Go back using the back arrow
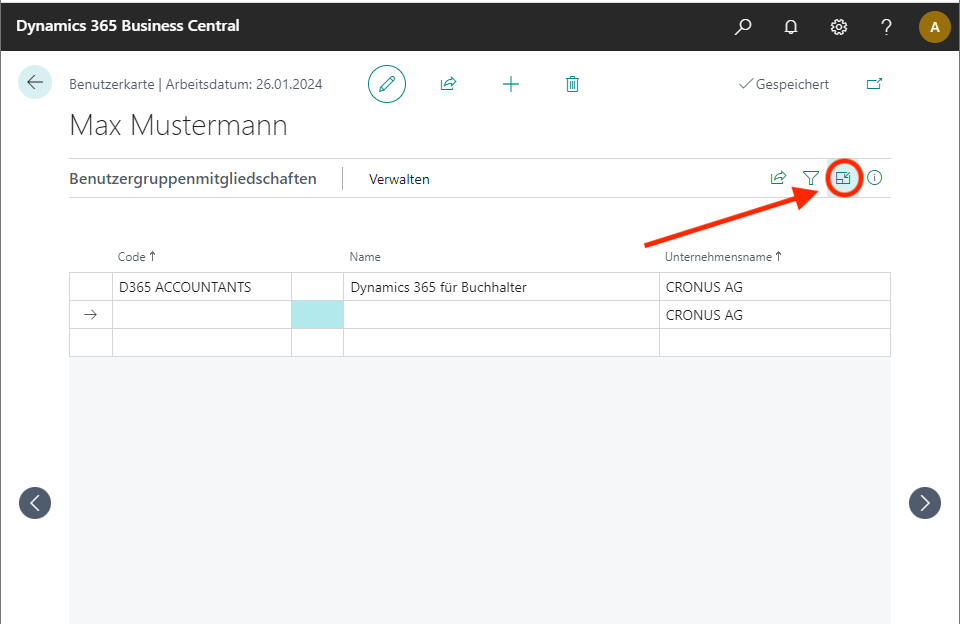This screenshot has height=624, width=960. (35, 83)
